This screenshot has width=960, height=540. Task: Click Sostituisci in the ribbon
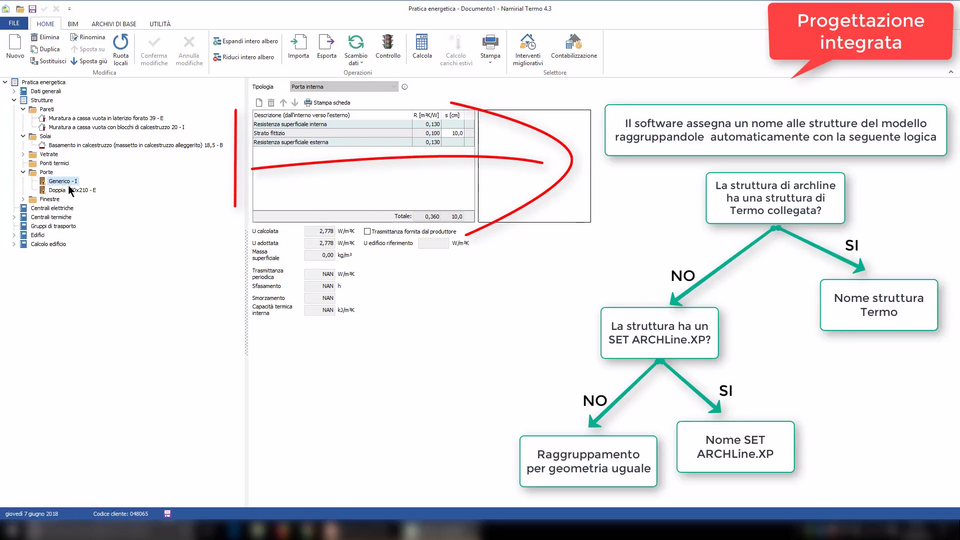[48, 61]
